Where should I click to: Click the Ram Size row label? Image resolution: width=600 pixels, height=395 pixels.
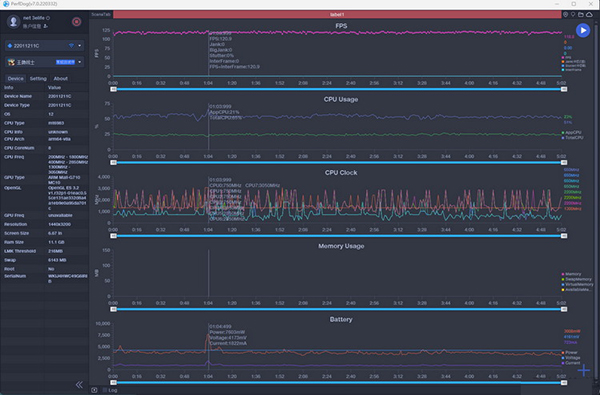pyautogui.click(x=14, y=242)
